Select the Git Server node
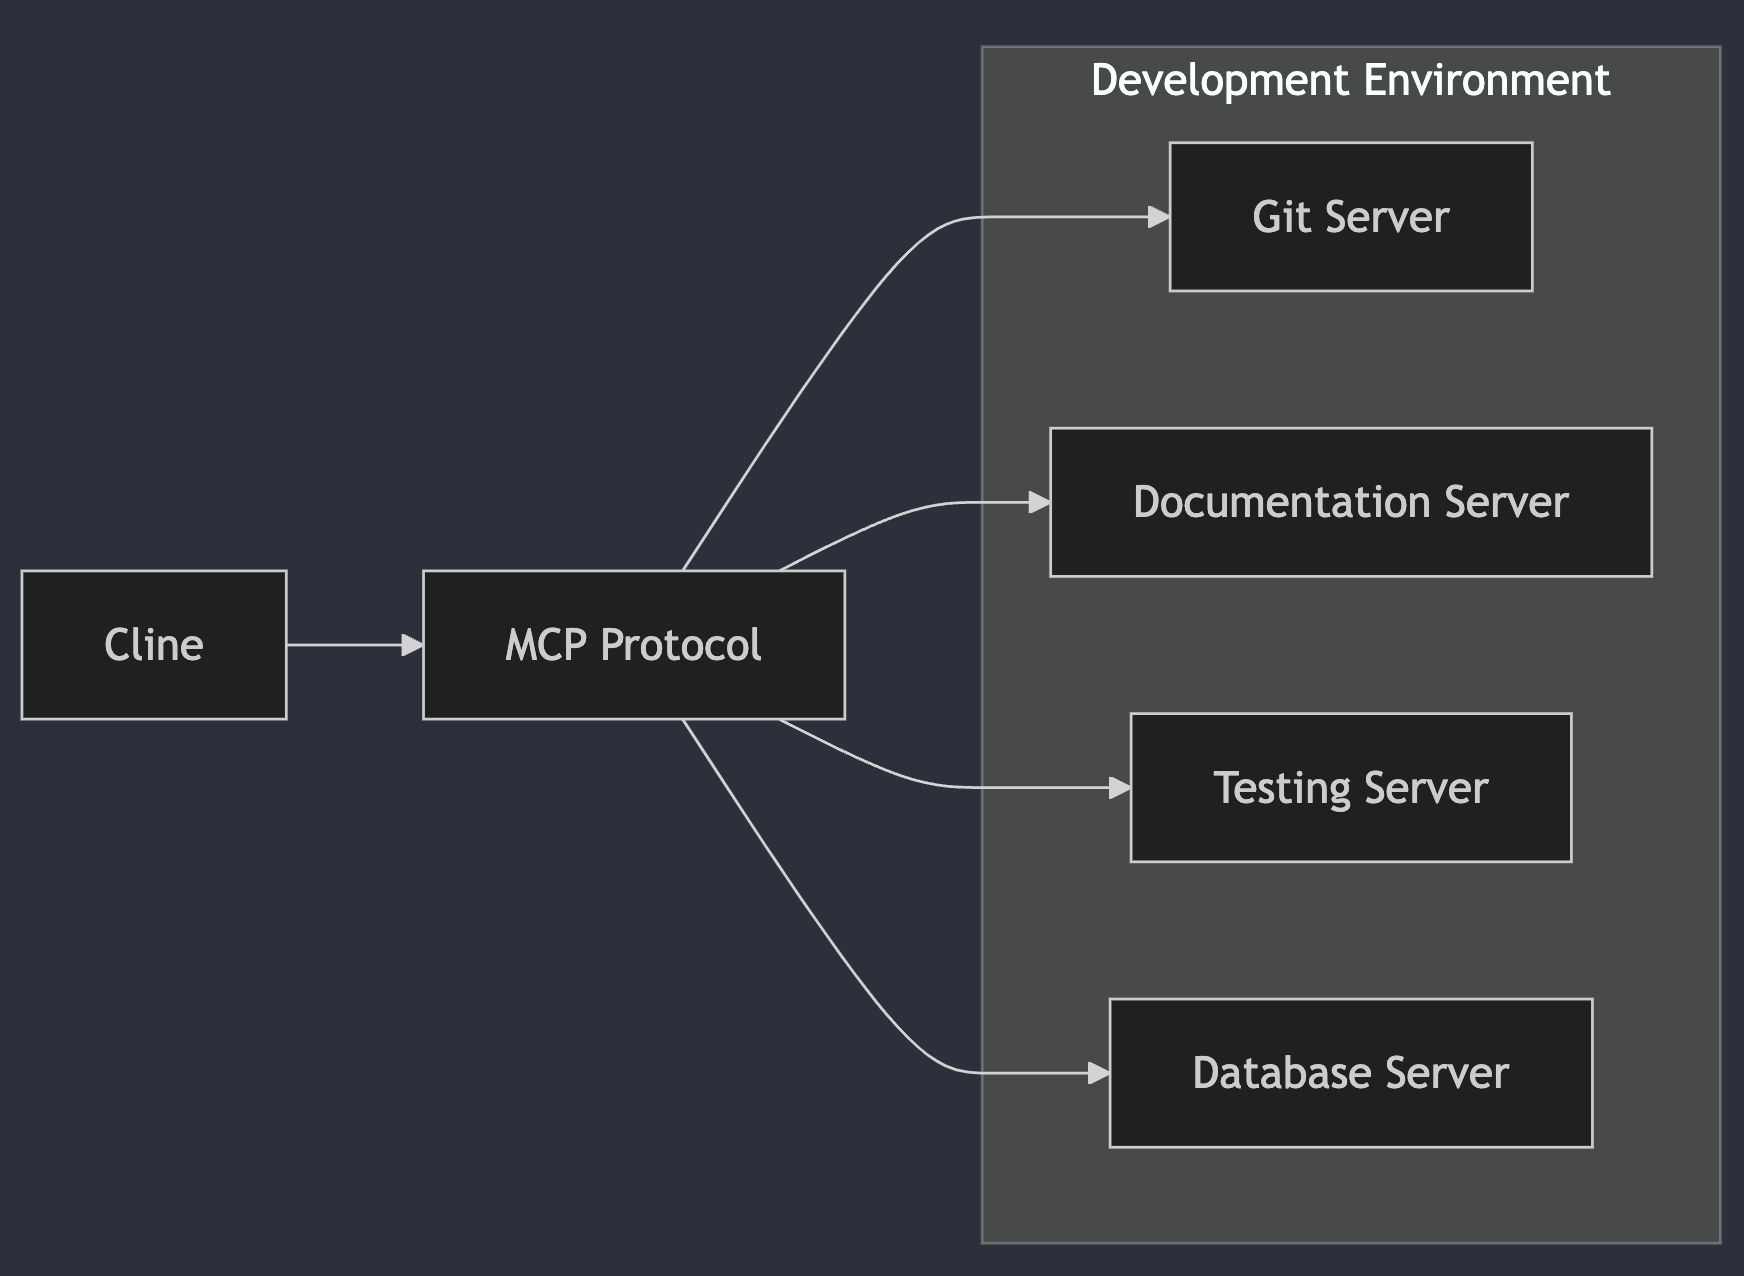 click(x=1350, y=217)
